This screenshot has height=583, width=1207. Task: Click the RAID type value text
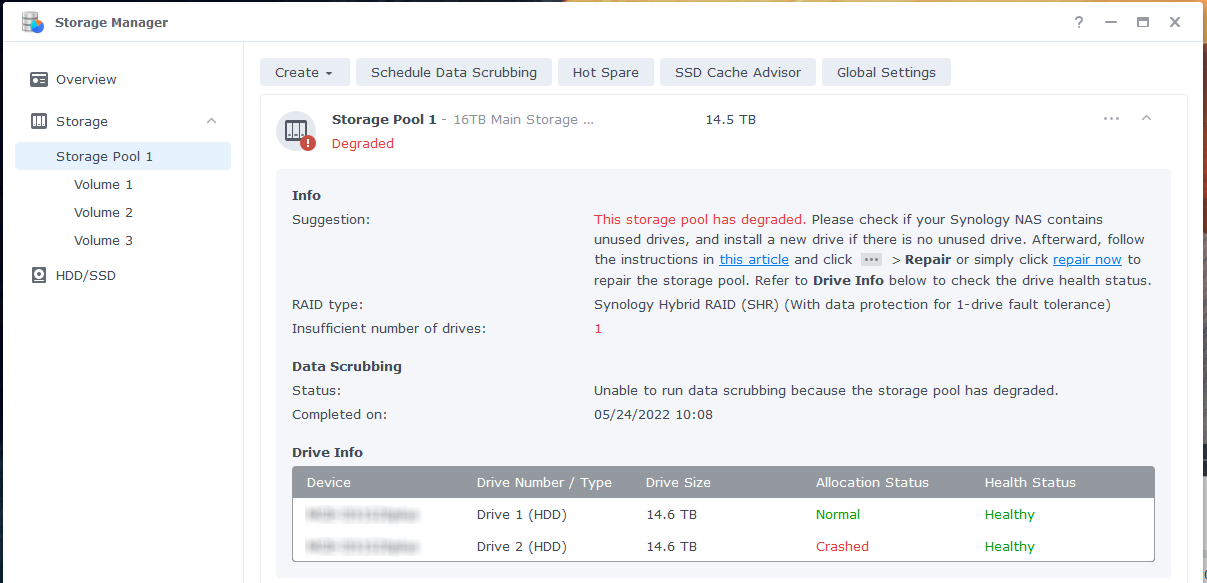click(852, 304)
